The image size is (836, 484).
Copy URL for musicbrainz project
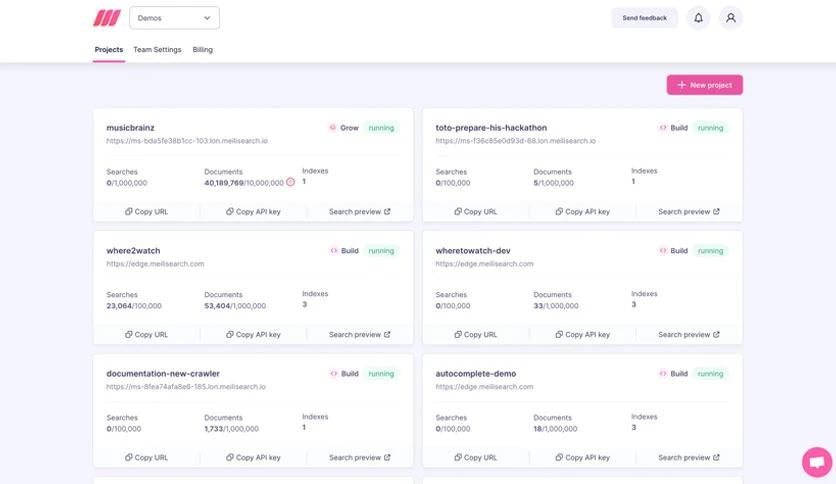pyautogui.click(x=146, y=212)
